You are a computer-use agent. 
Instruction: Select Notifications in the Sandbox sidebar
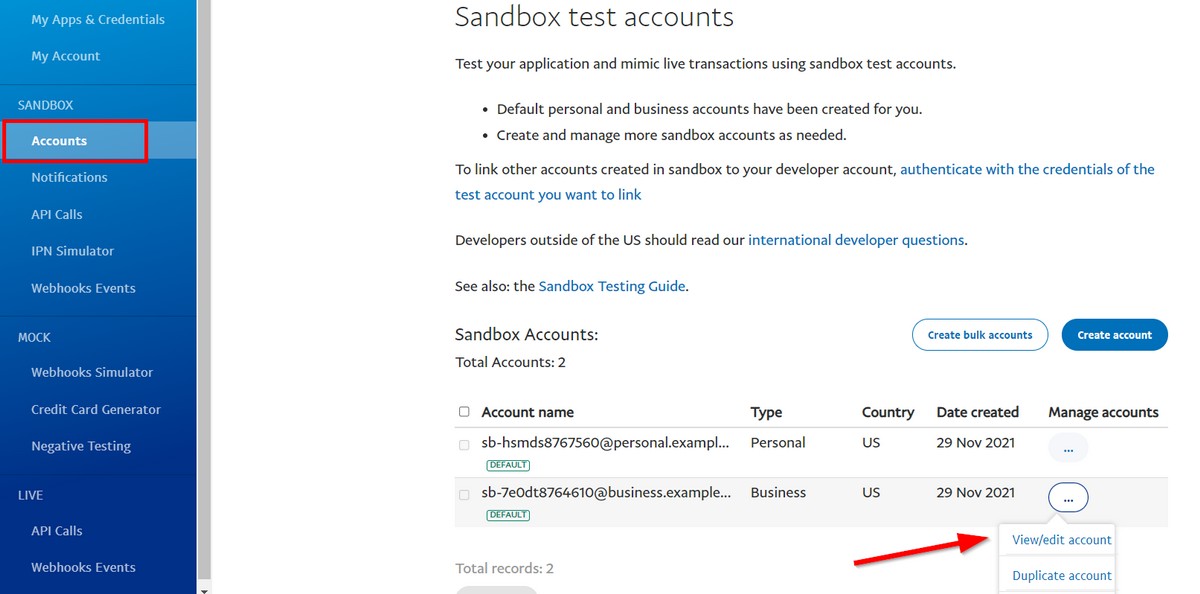point(70,176)
